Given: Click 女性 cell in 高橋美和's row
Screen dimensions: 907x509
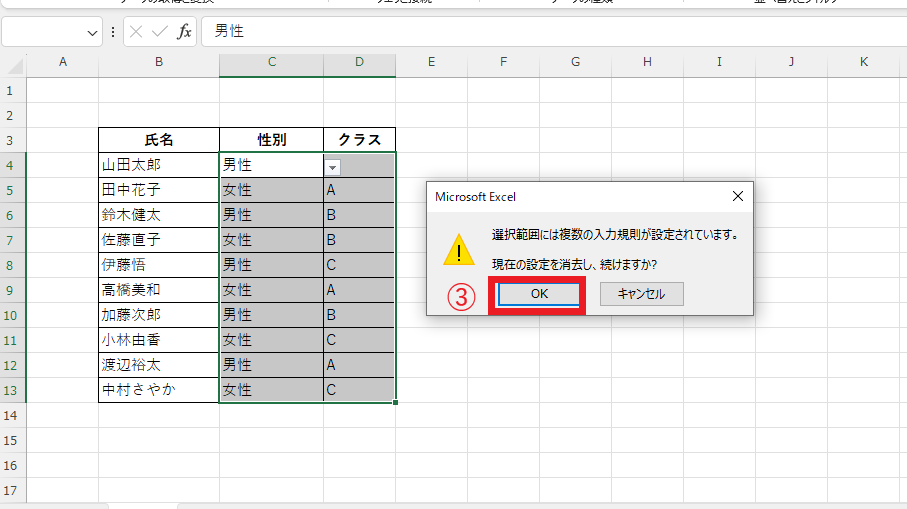Looking at the screenshot, I should tap(272, 290).
